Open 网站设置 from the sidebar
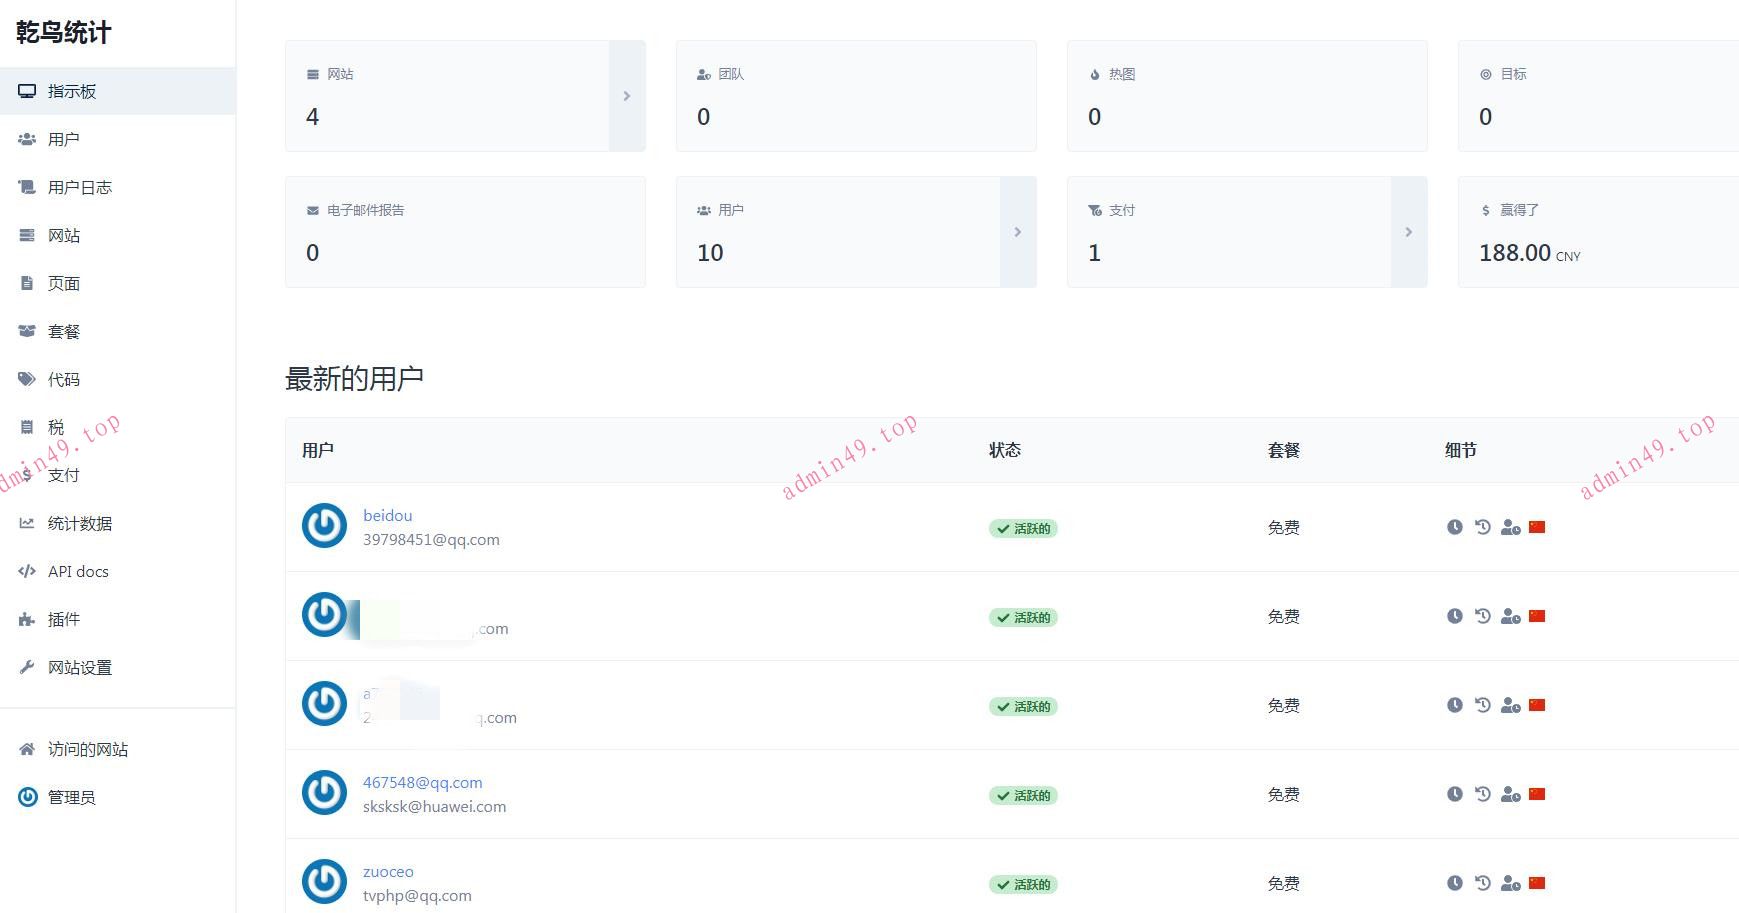 [79, 667]
